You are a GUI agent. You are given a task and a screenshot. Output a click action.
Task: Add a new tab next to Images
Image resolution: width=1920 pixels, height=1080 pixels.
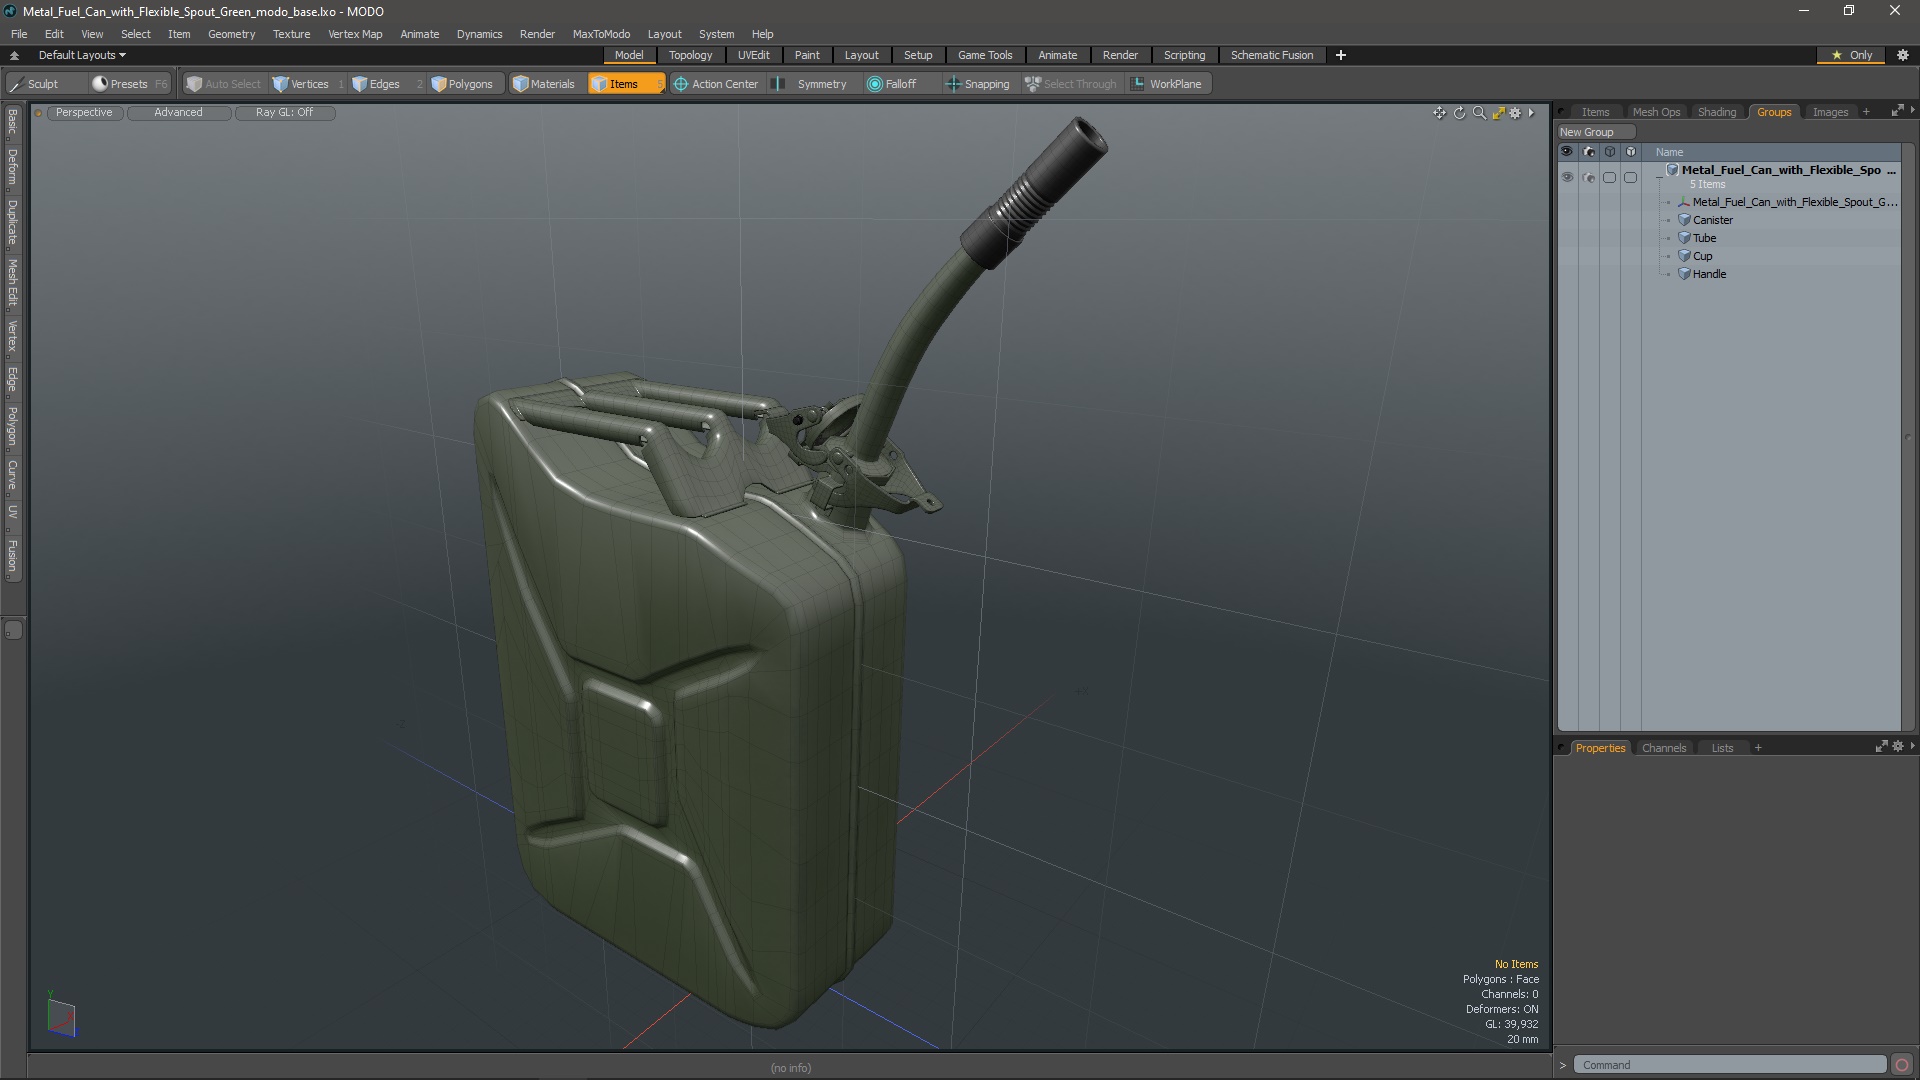click(1866, 112)
